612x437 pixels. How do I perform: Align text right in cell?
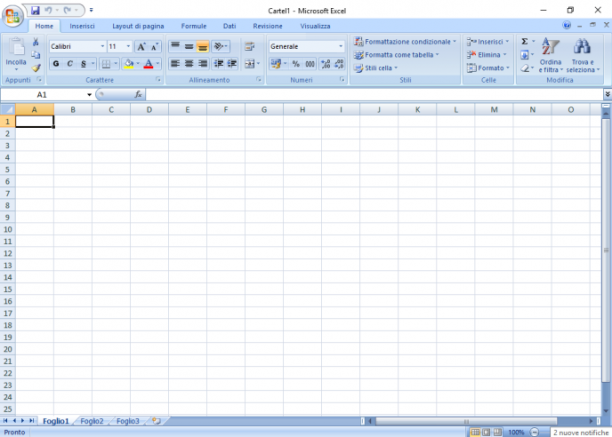click(x=203, y=63)
